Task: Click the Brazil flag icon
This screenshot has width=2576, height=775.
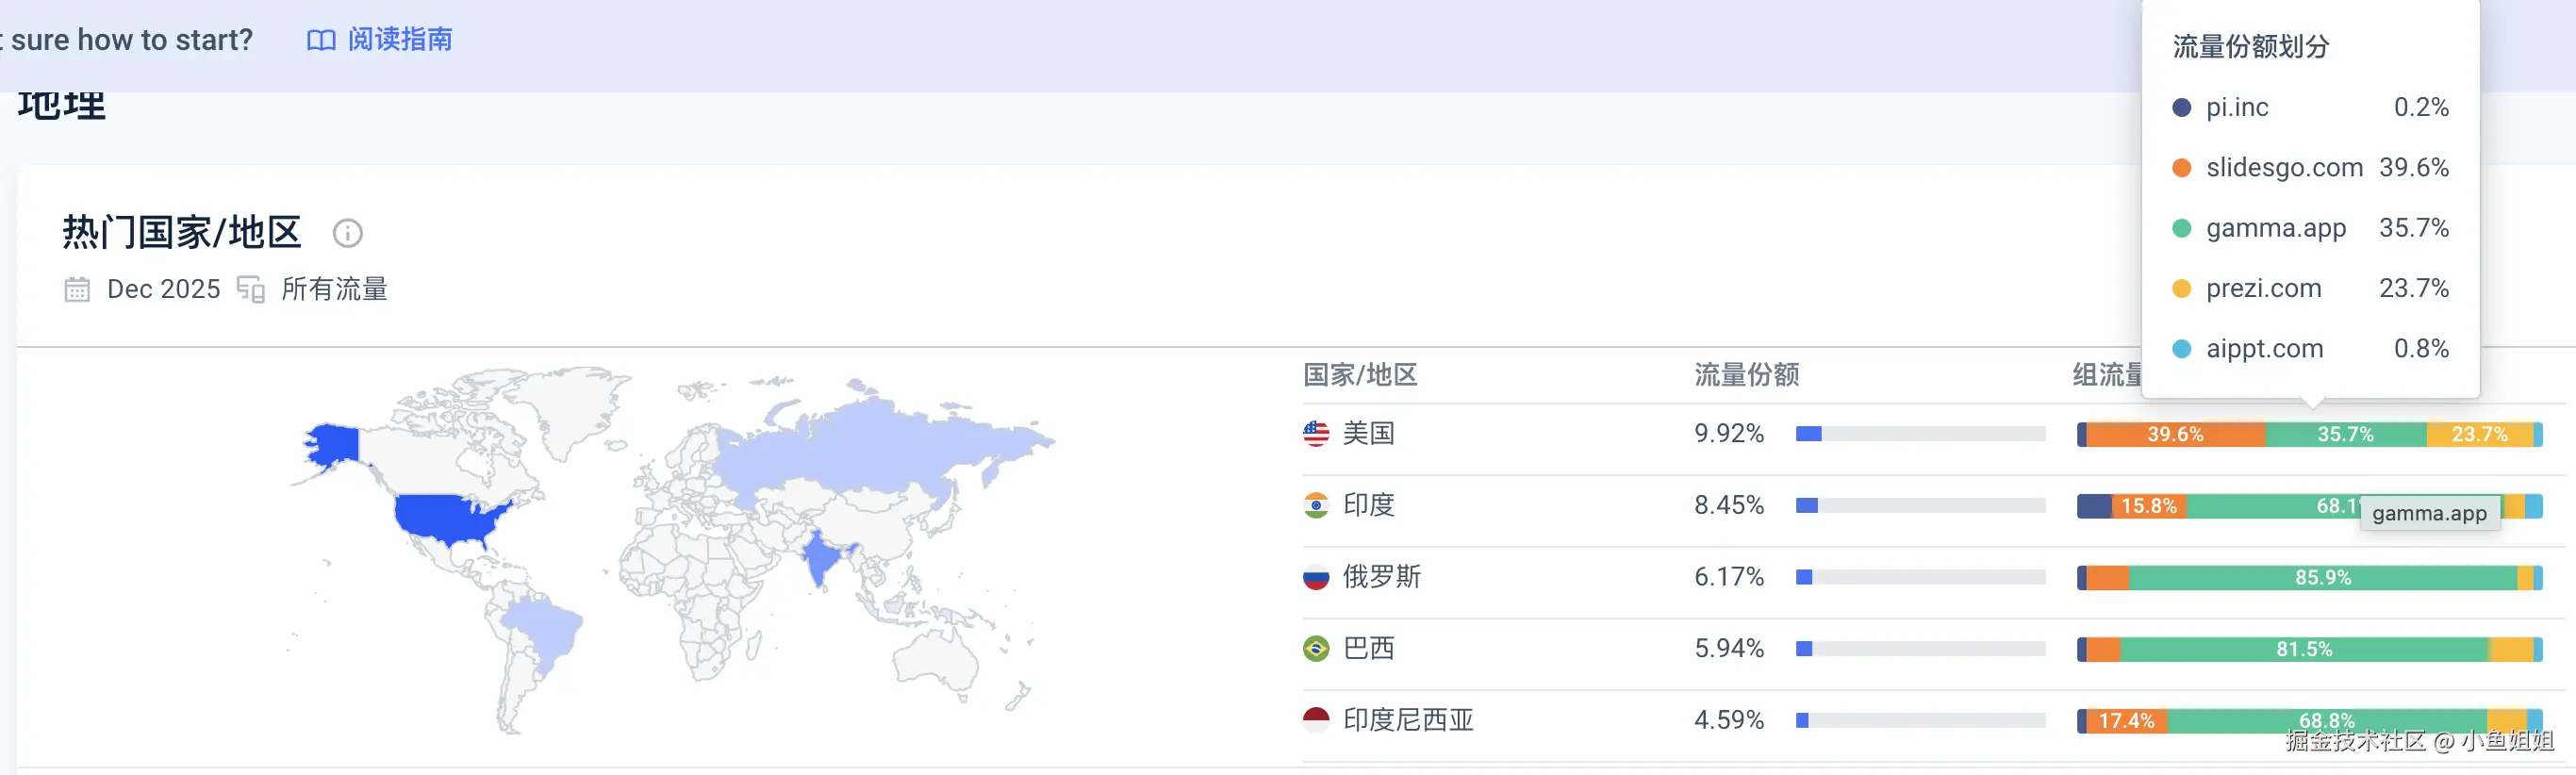Action: [x=1316, y=649]
